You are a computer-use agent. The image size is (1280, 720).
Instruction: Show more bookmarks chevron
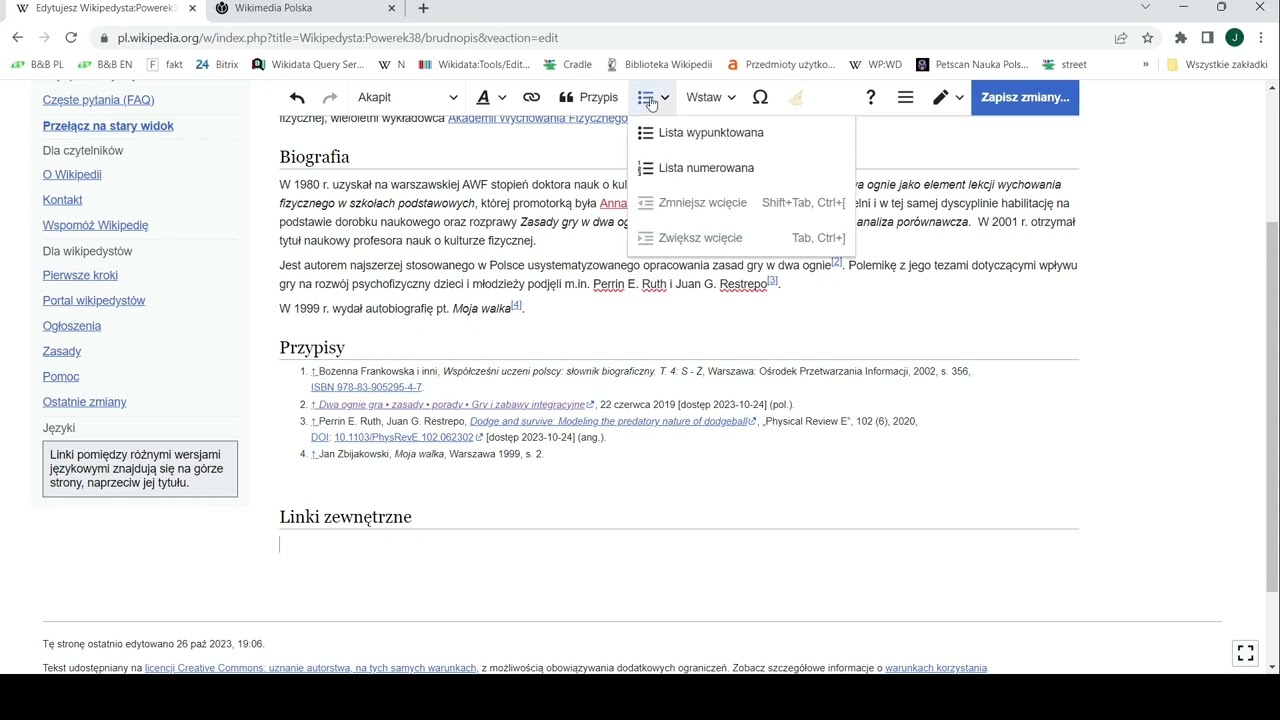pos(1146,65)
